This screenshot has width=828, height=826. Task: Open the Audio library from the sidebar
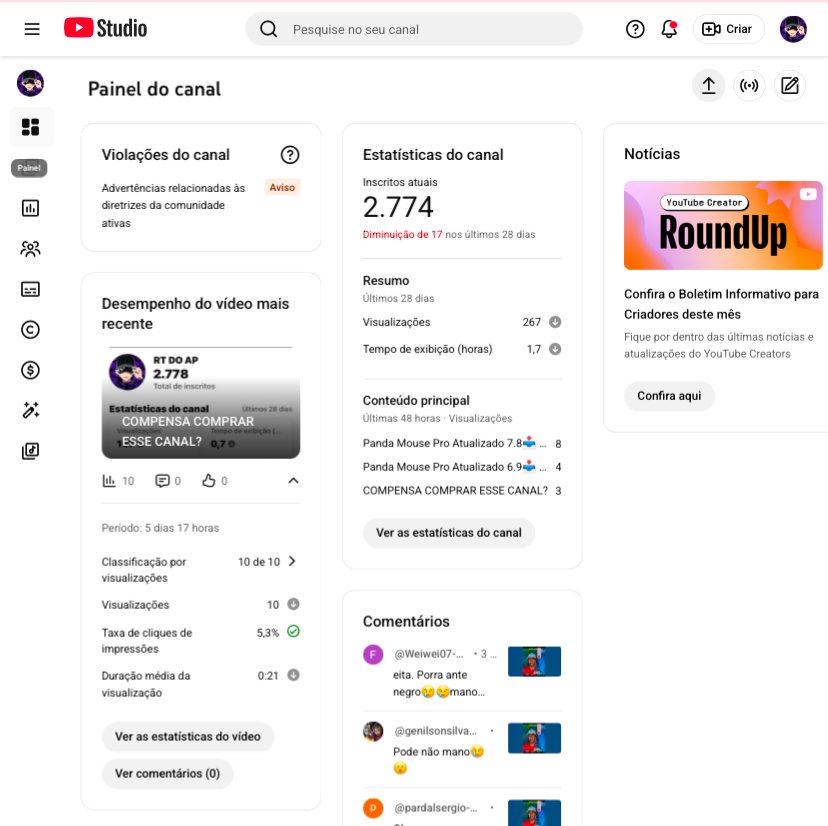pos(30,450)
